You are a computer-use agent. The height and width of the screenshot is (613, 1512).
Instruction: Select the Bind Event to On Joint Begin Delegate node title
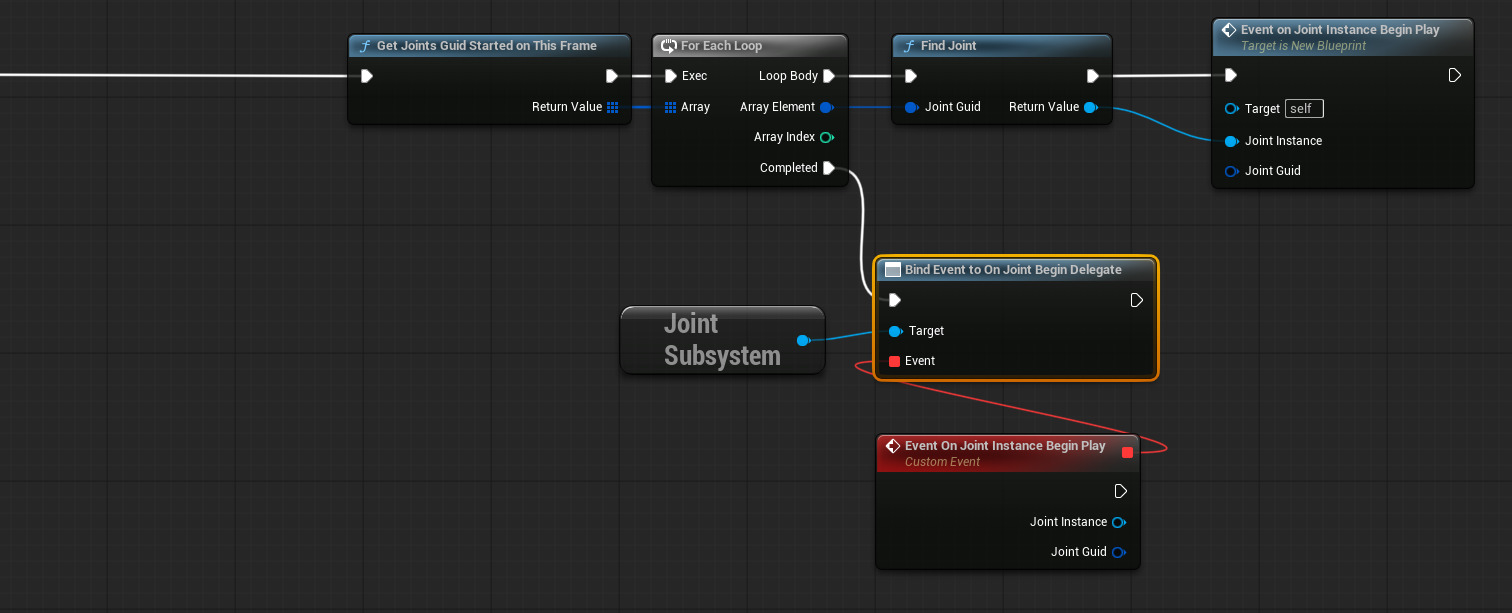[x=1012, y=270]
